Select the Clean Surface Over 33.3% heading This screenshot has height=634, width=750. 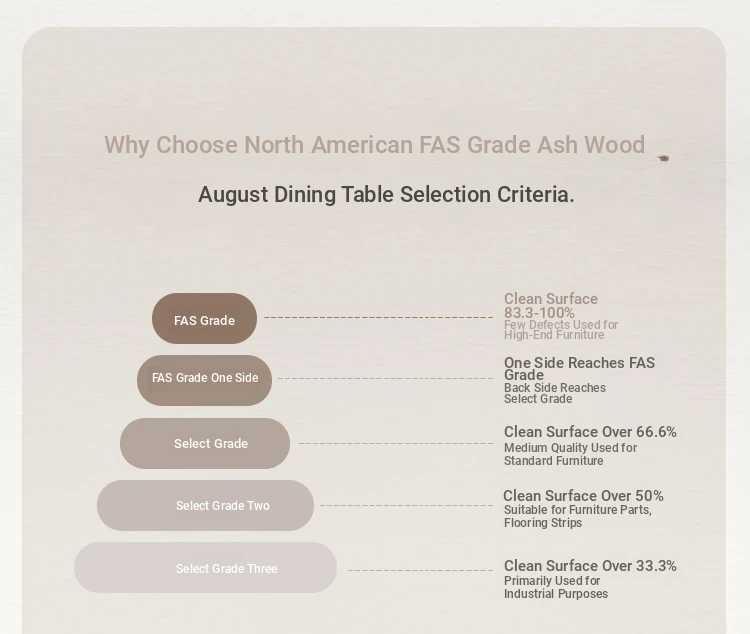click(590, 566)
